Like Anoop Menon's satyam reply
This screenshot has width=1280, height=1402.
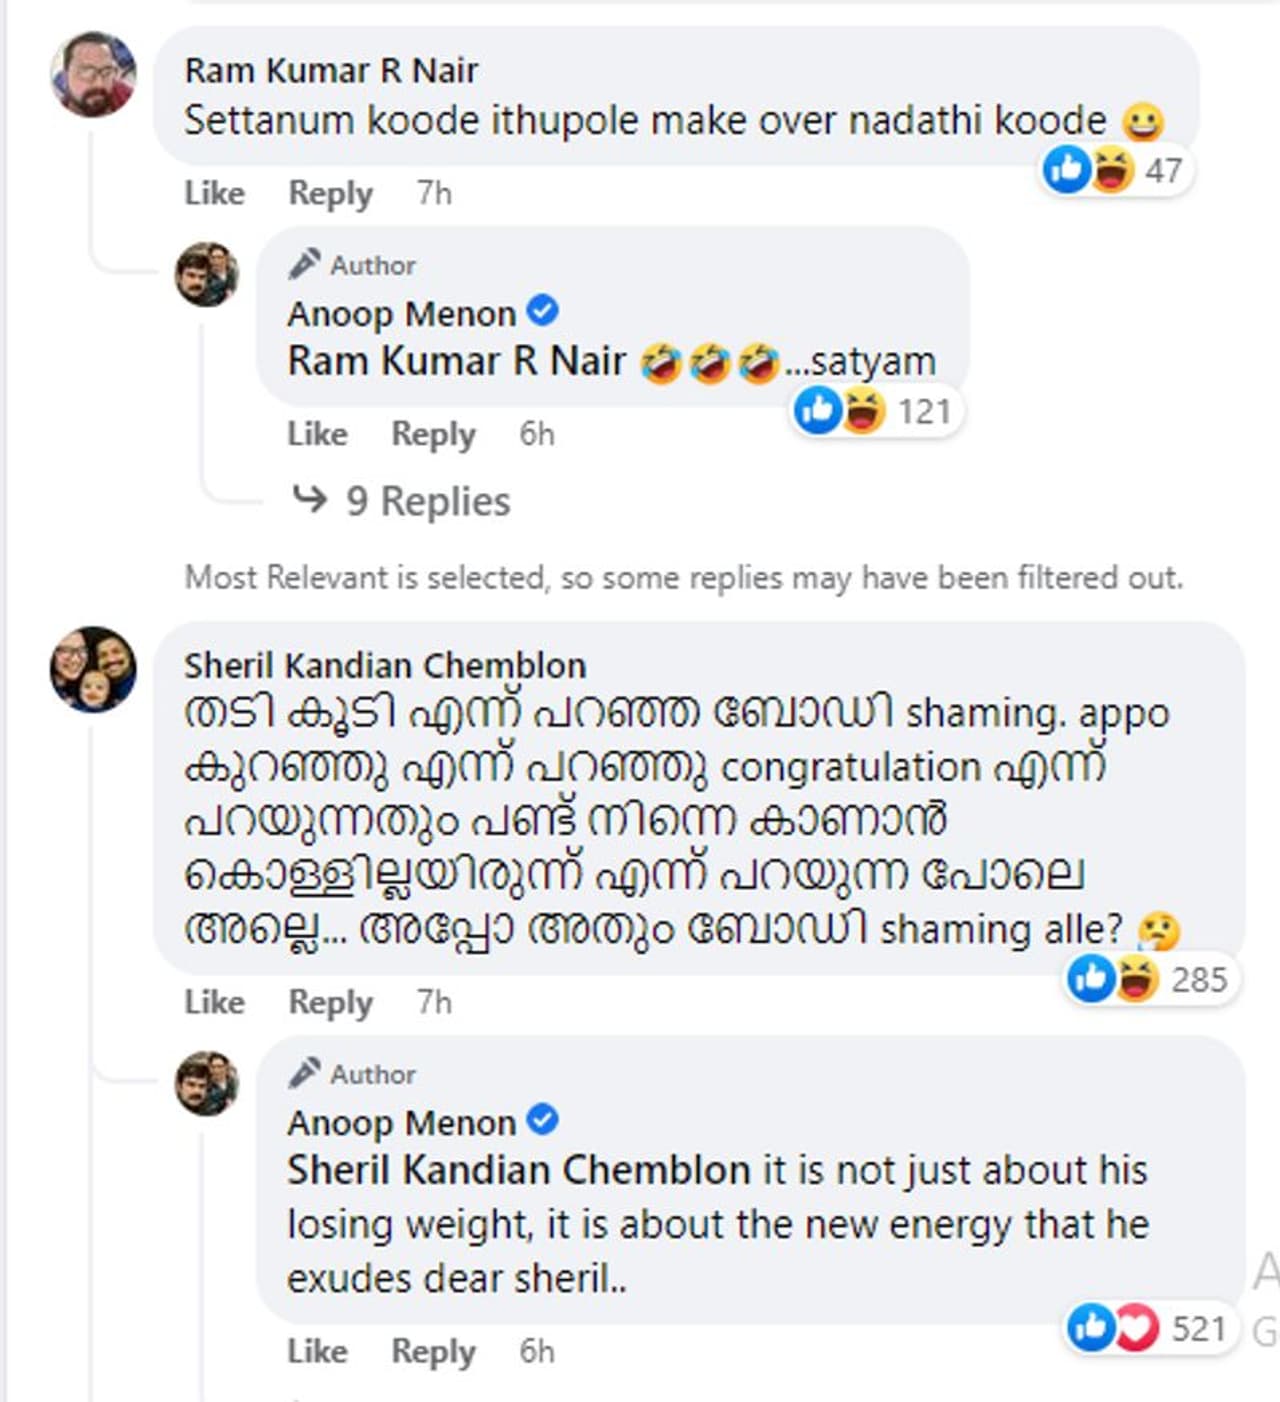[x=317, y=434]
